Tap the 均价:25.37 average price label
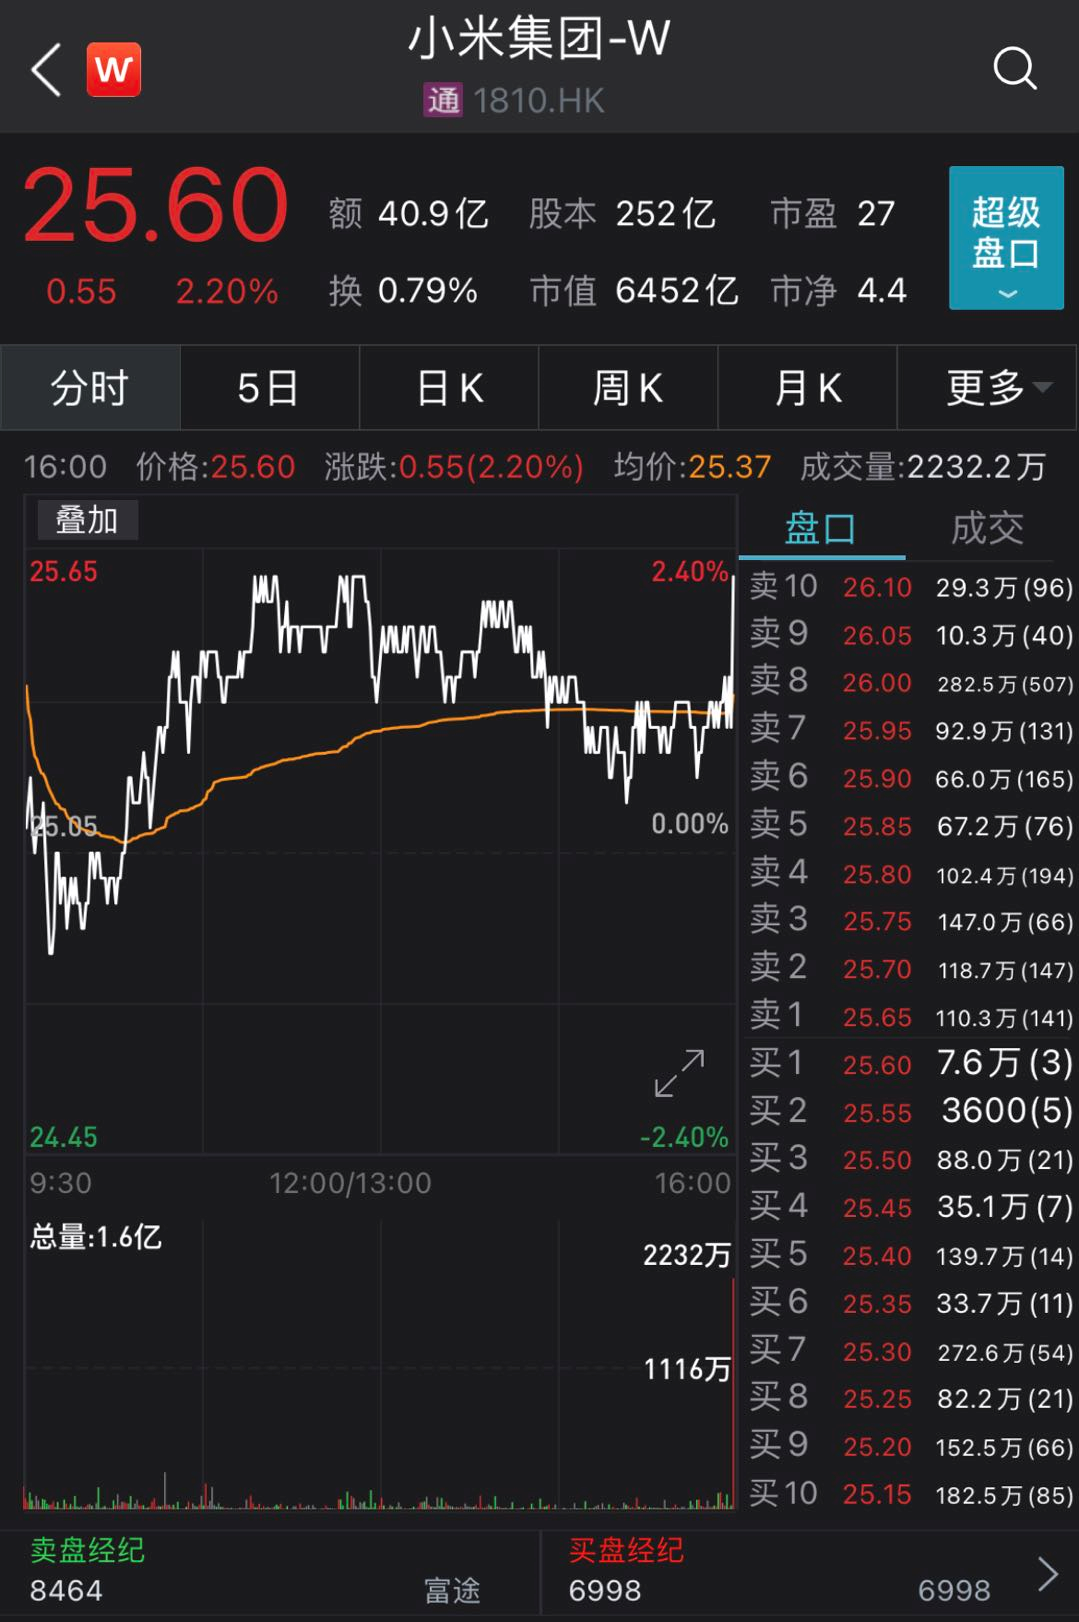The image size is (1079, 1622). 692,466
